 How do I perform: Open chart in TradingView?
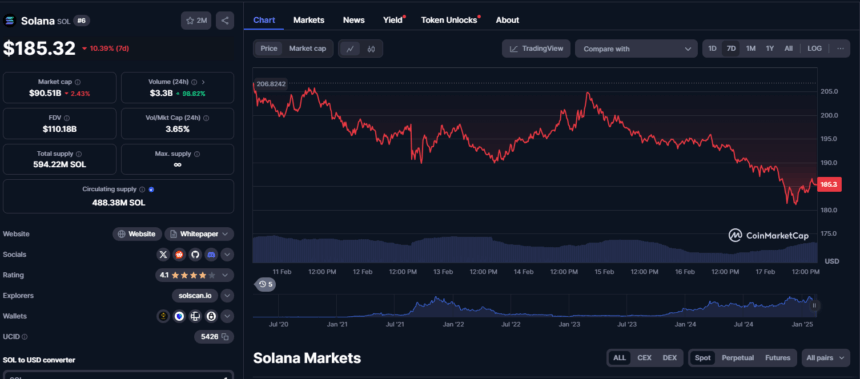(x=536, y=48)
